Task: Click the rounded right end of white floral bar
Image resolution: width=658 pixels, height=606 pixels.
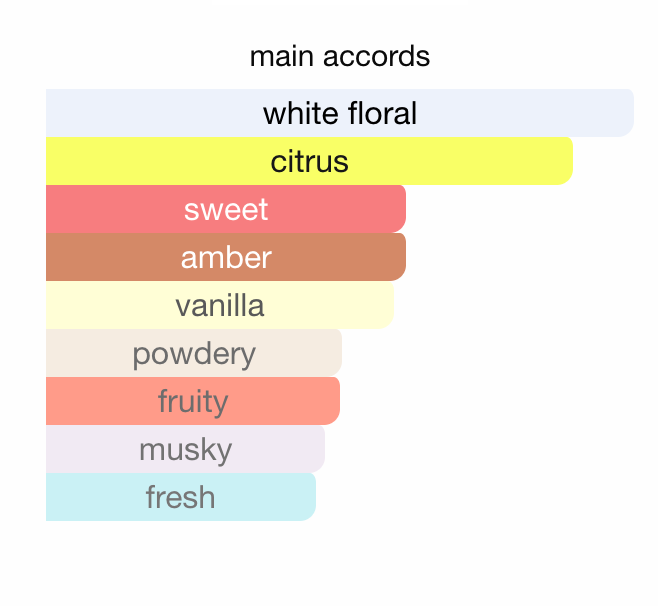Action: [x=623, y=113]
